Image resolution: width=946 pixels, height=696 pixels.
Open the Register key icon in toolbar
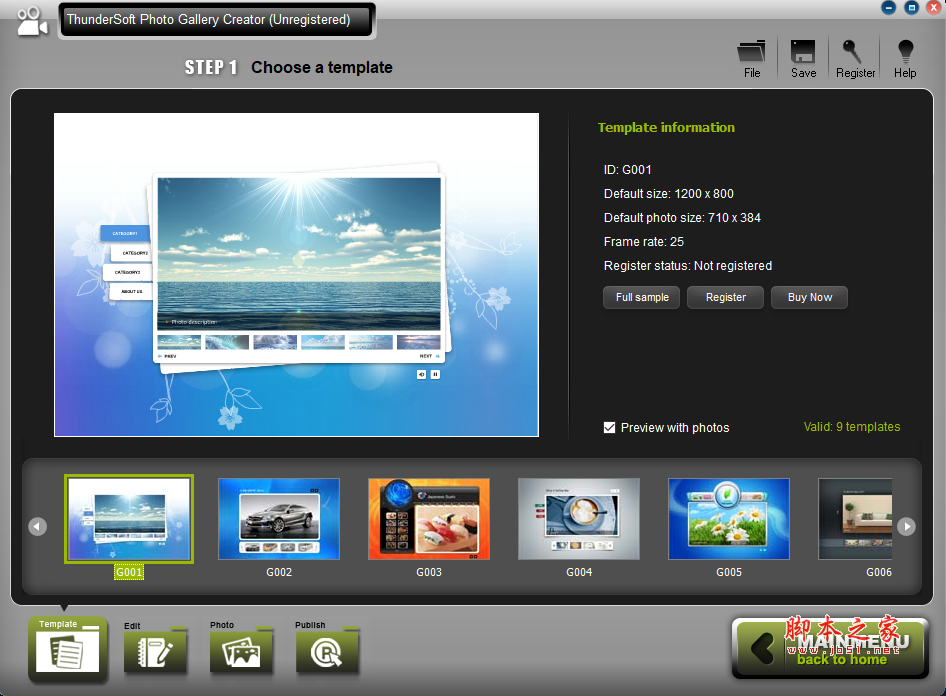tap(854, 58)
